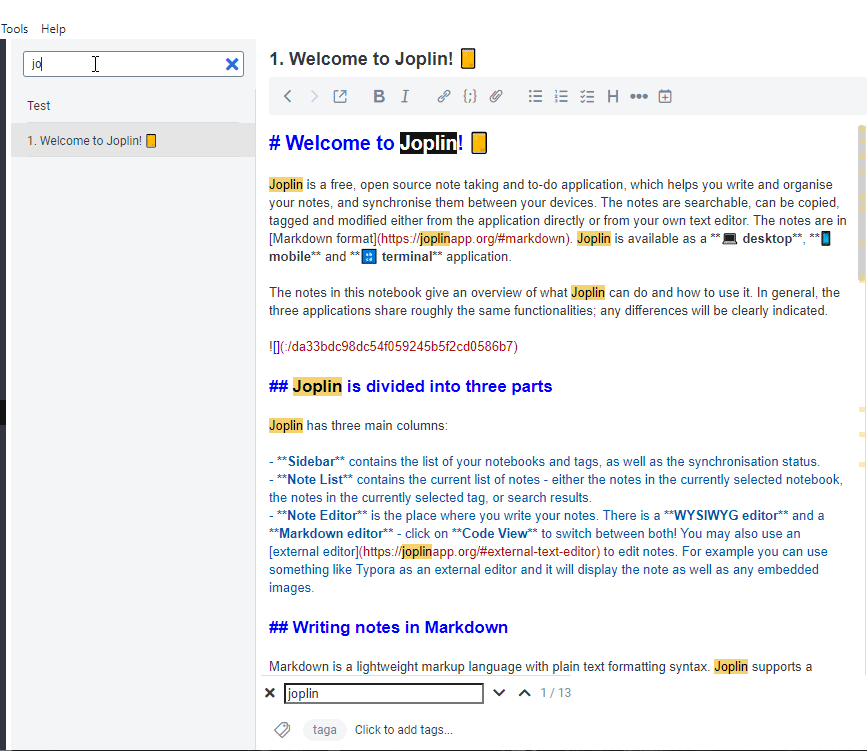The width and height of the screenshot is (867, 751).
Task: Open the Help menu
Action: 53,29
